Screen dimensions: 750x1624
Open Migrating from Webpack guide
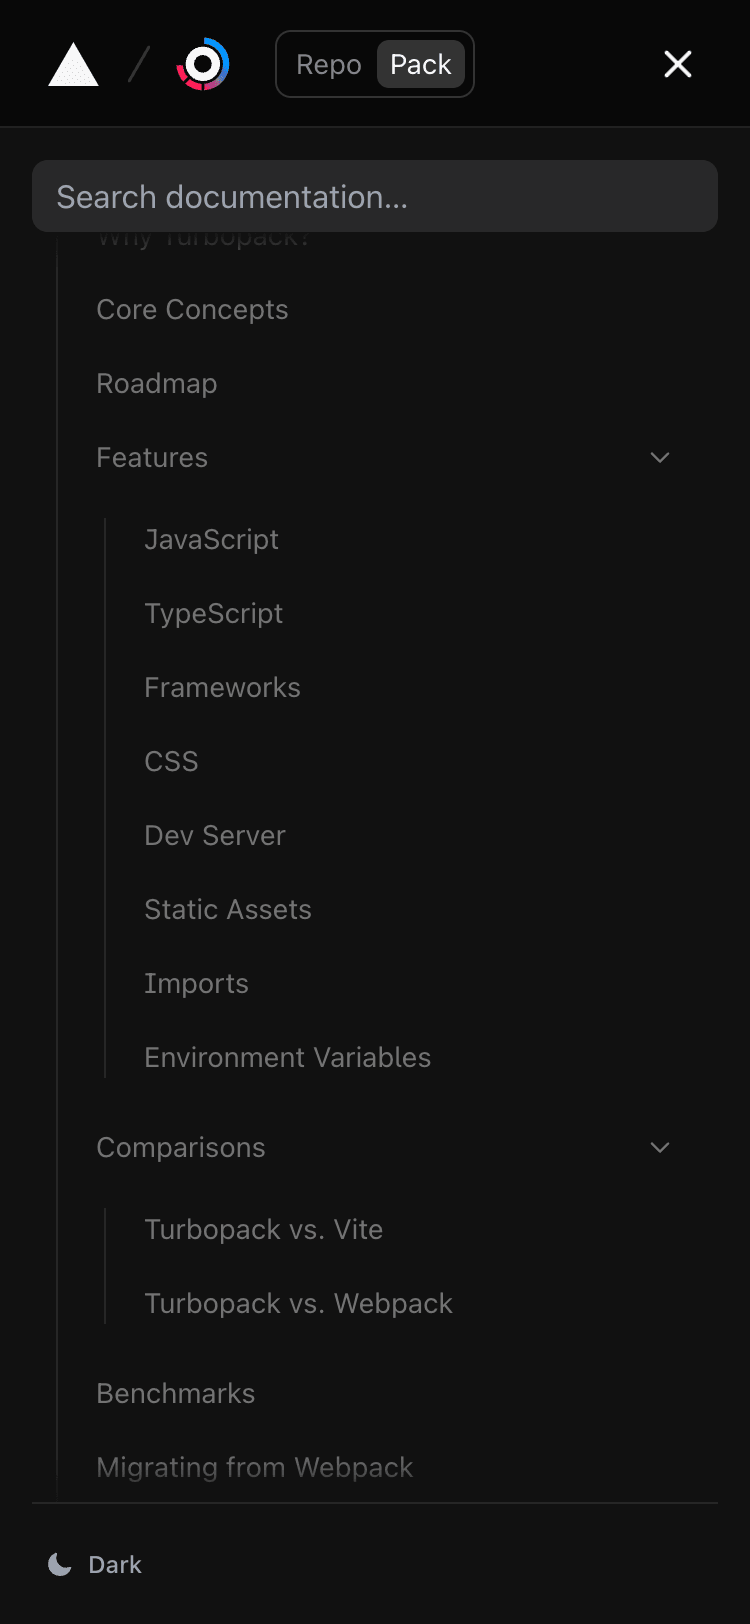[254, 1467]
